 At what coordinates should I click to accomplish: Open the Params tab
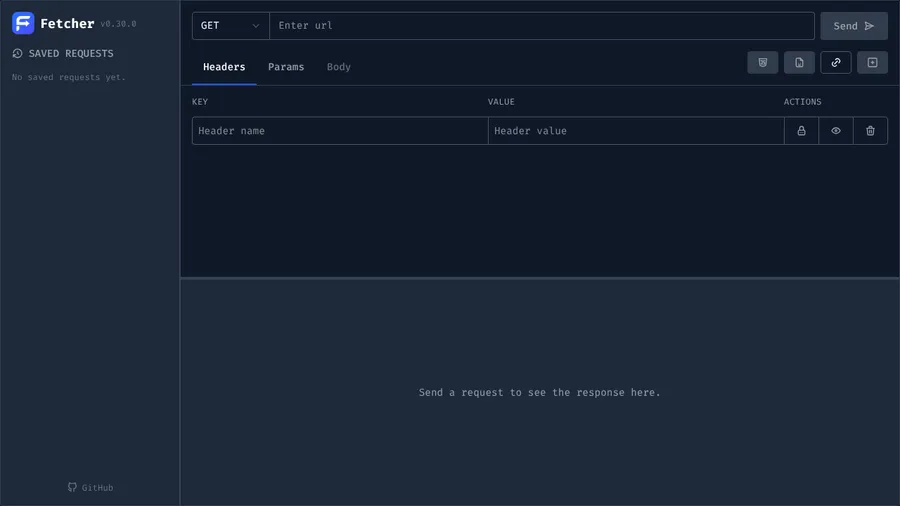[286, 67]
